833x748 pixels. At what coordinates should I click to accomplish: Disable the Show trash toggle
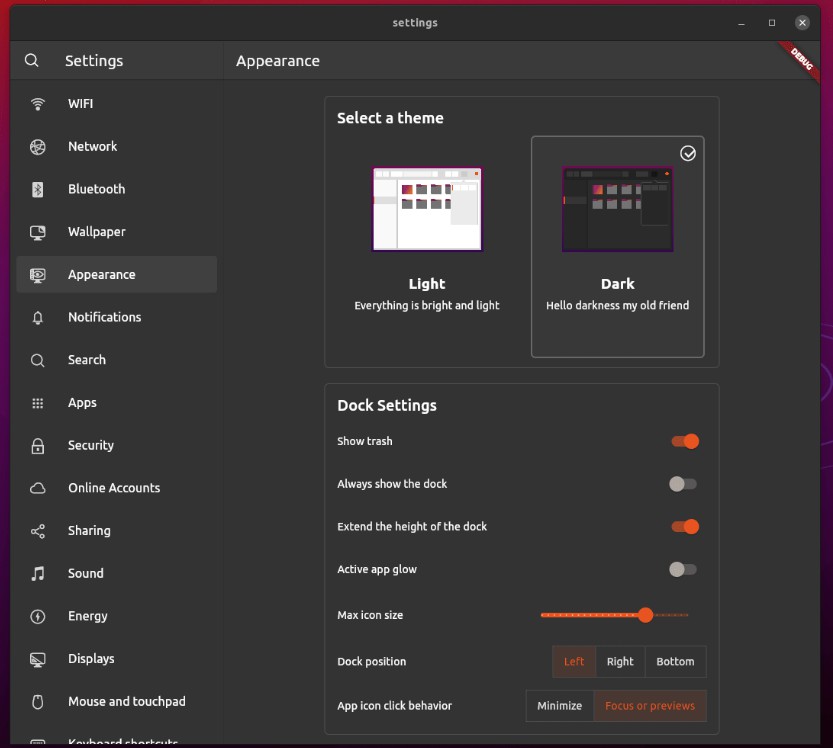click(685, 441)
